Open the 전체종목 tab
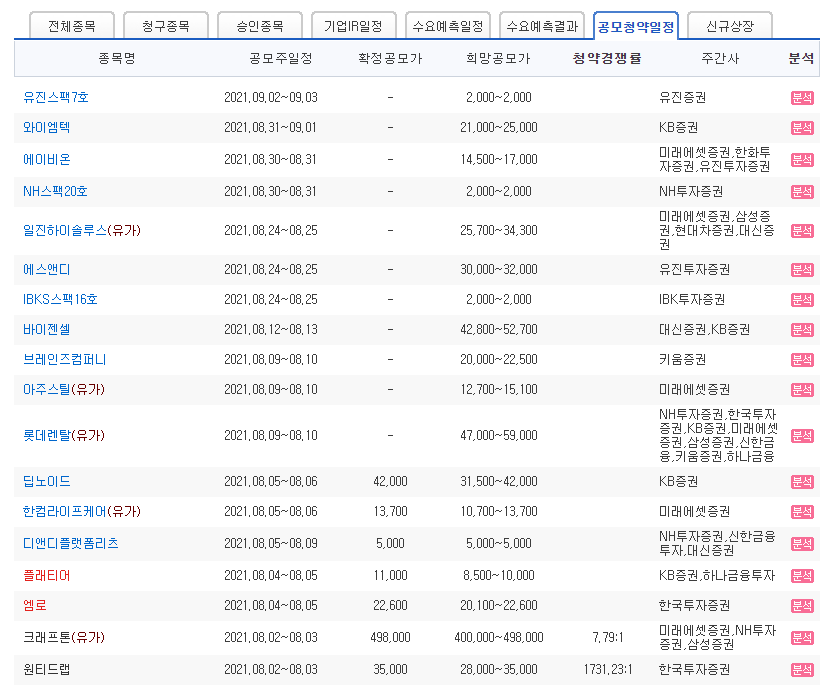This screenshot has height=688, width=828. (72, 26)
